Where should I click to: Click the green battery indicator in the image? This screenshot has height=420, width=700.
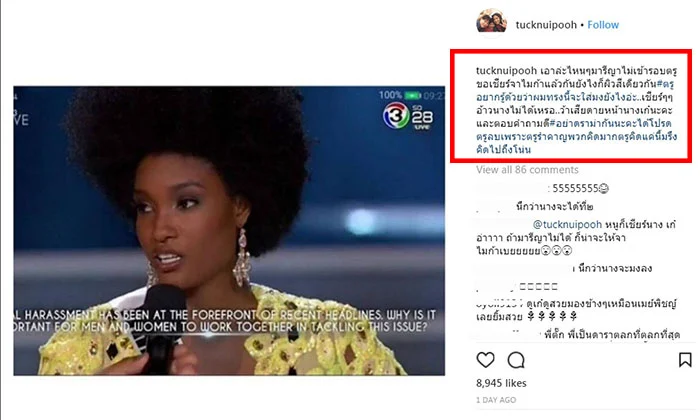pyautogui.click(x=412, y=96)
